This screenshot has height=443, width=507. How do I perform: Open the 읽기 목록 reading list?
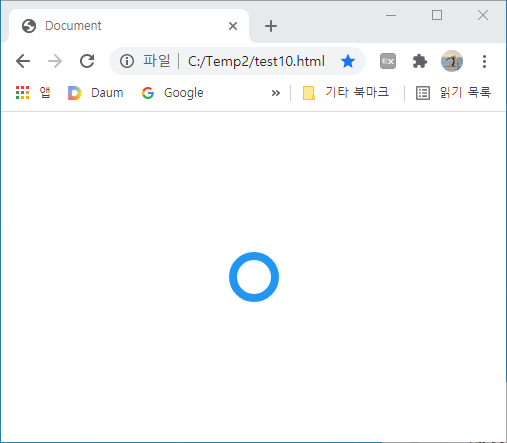click(x=453, y=92)
